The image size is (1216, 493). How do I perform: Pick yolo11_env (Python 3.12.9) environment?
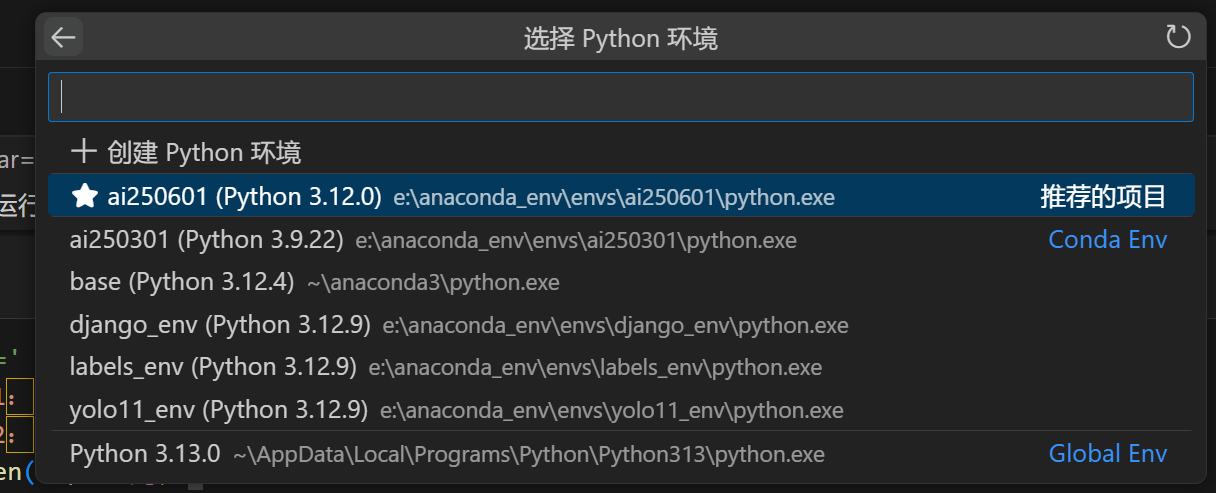click(x=621, y=410)
